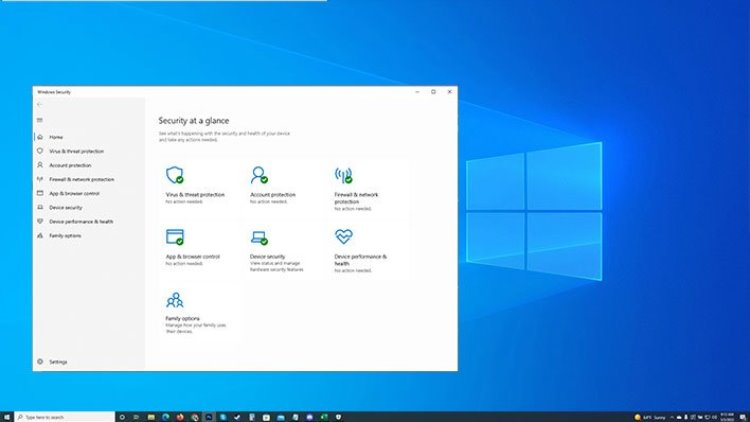Click the laptop icon beside Device security in sidebar
The width and height of the screenshot is (750, 422).
click(x=40, y=207)
